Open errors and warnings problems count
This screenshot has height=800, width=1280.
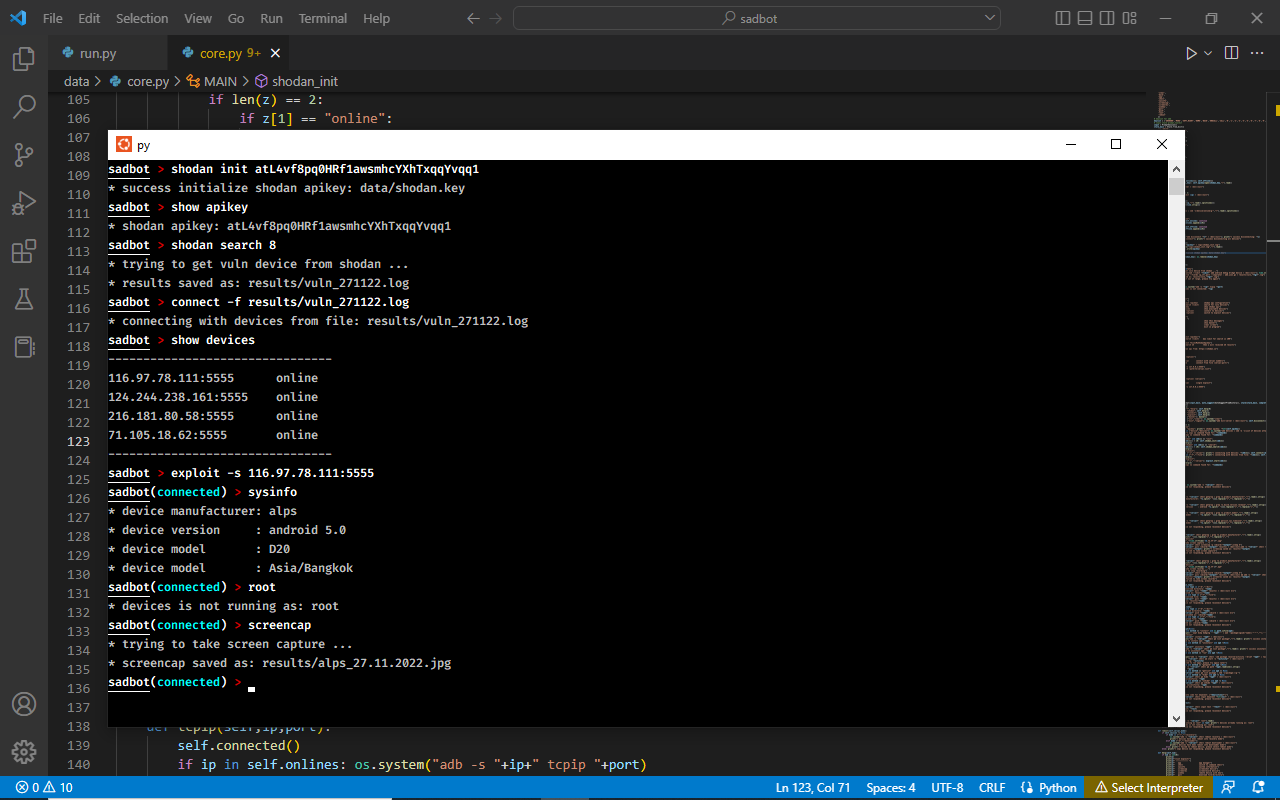coord(44,788)
